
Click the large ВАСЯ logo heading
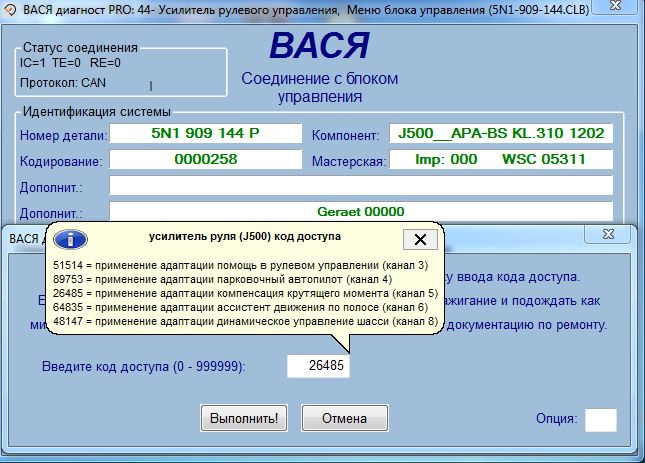pyautogui.click(x=319, y=49)
